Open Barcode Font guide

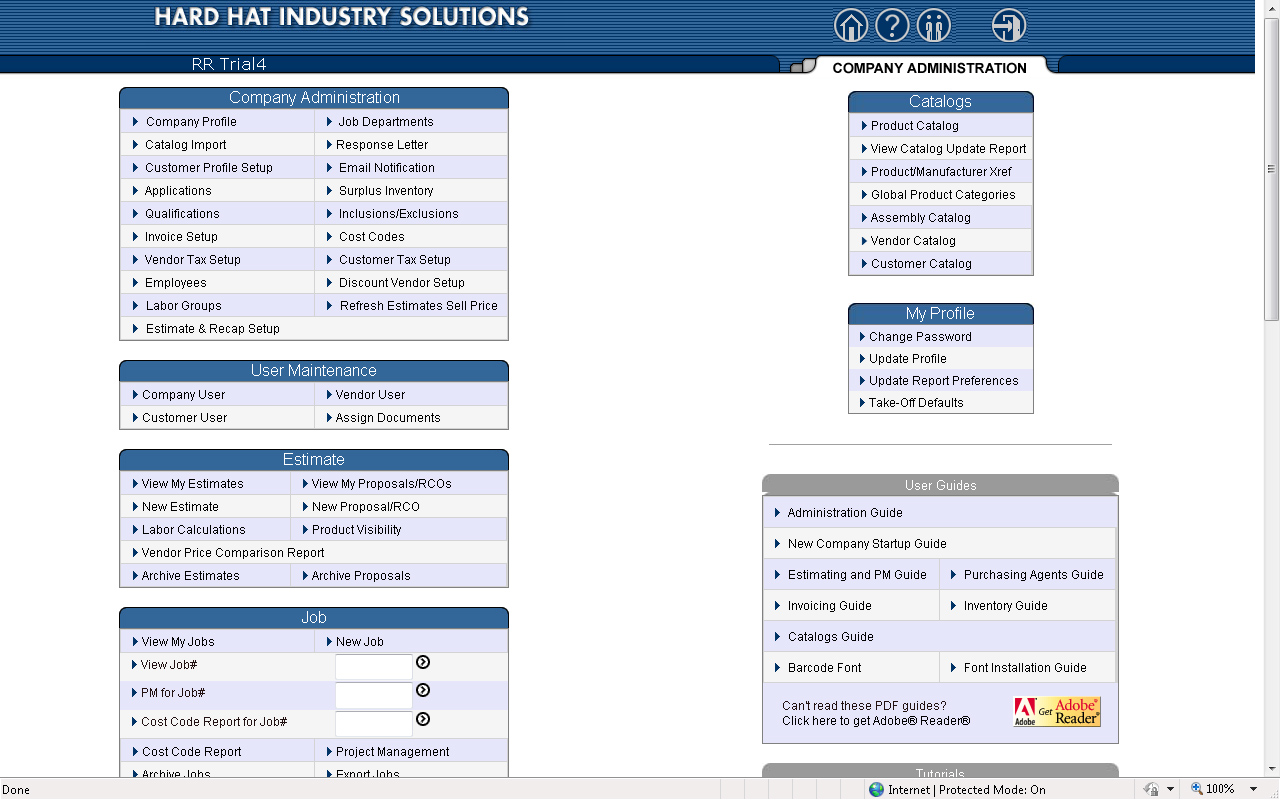(x=825, y=668)
